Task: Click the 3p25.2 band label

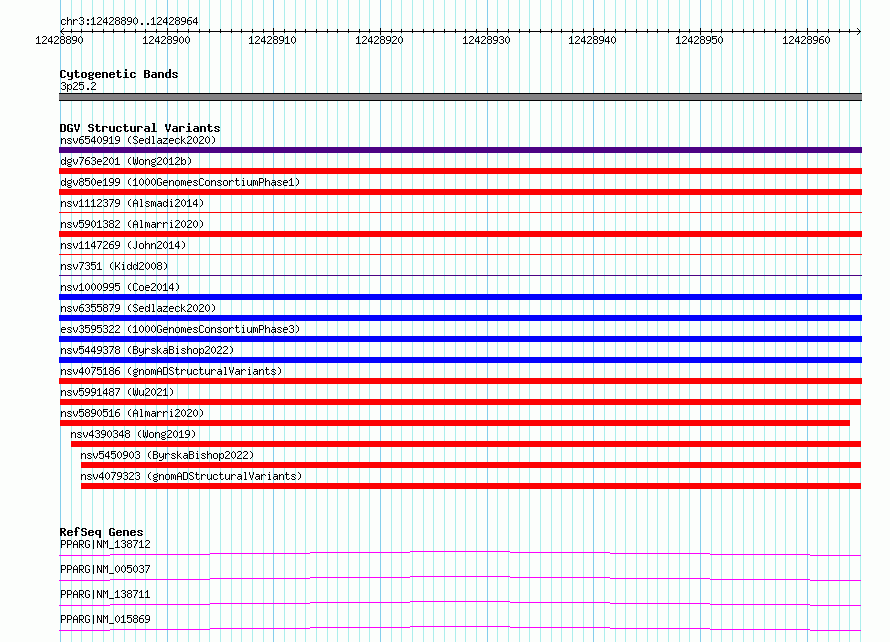Action: 78,86
